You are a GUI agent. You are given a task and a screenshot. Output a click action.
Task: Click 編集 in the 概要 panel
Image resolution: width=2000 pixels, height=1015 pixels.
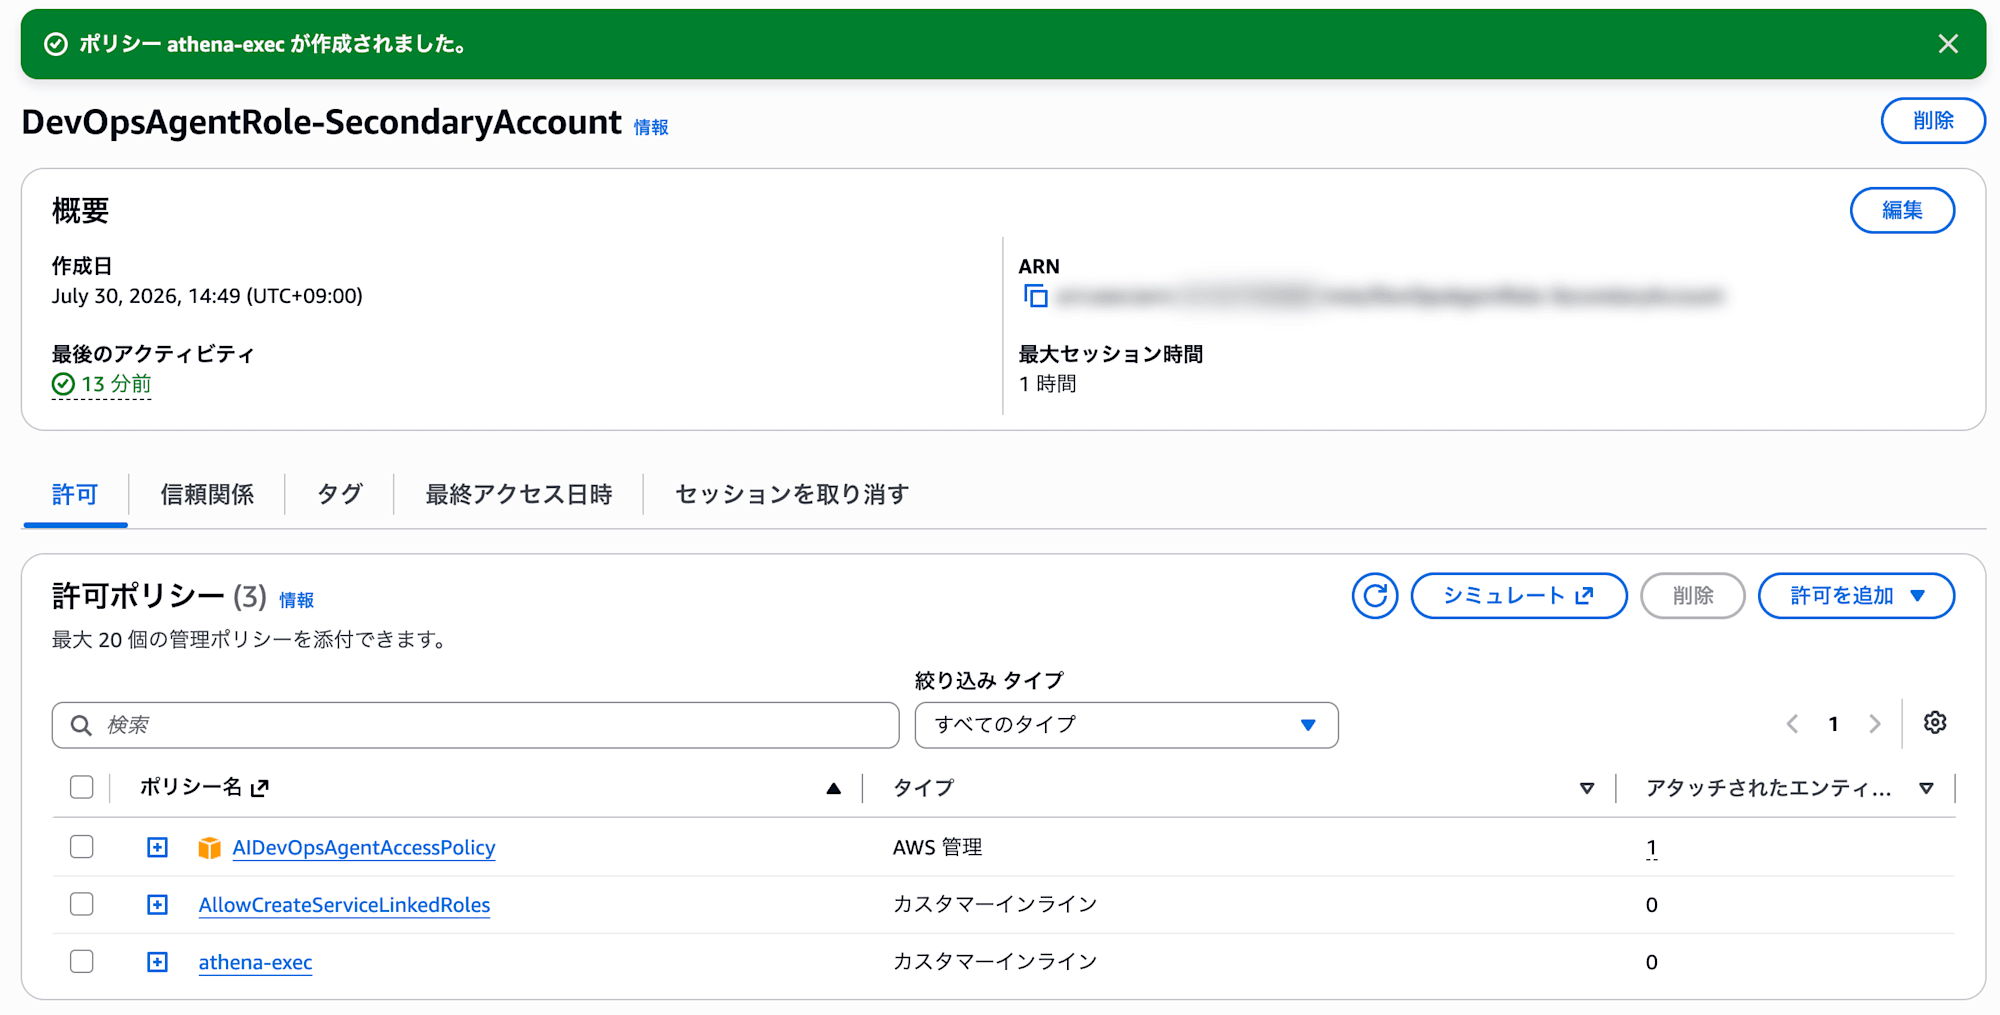click(x=1902, y=210)
